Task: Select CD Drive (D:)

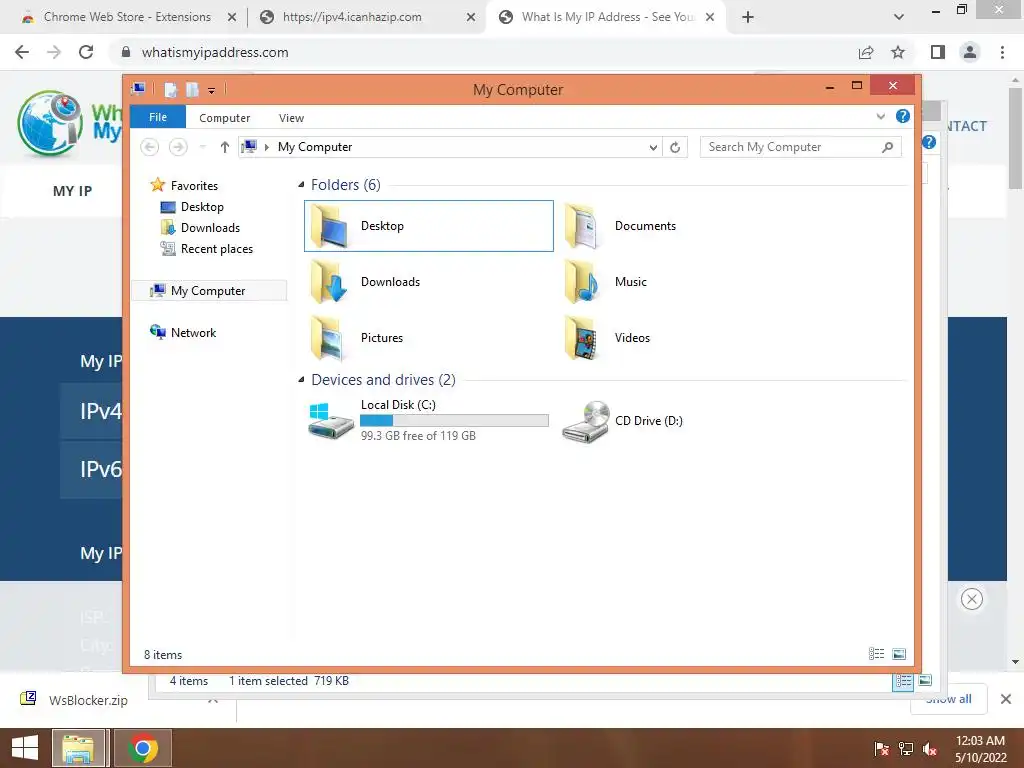Action: (622, 421)
